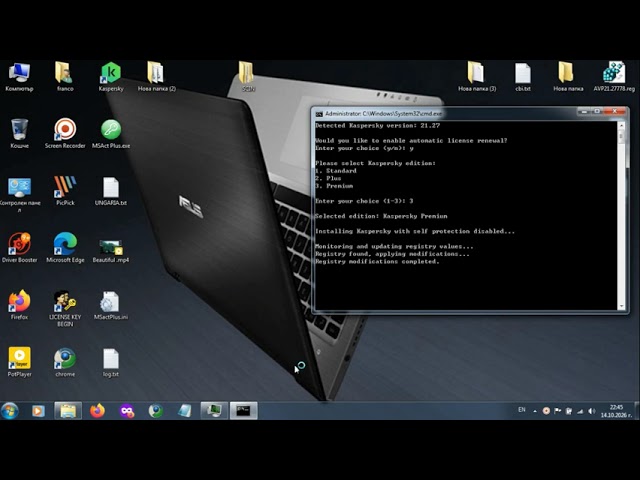
Task: Click the Show desktop strip
Action: tap(637, 411)
